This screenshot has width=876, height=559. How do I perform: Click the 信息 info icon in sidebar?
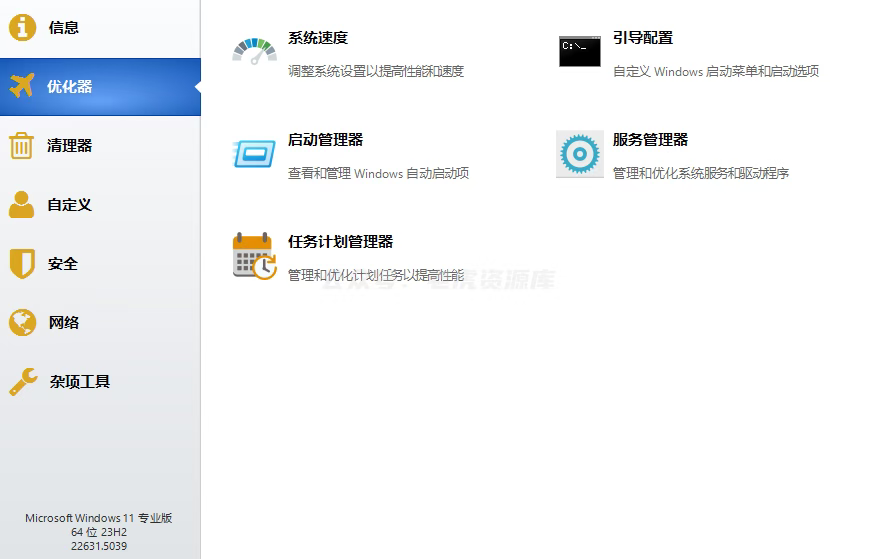[22, 28]
